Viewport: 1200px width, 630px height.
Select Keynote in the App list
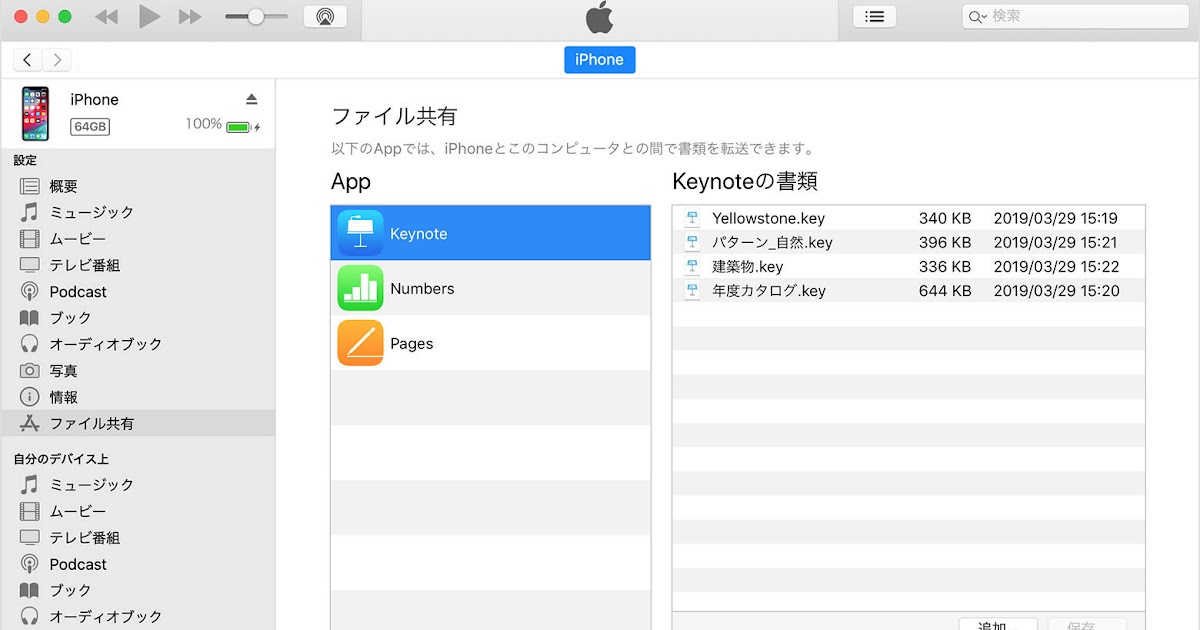[x=490, y=233]
